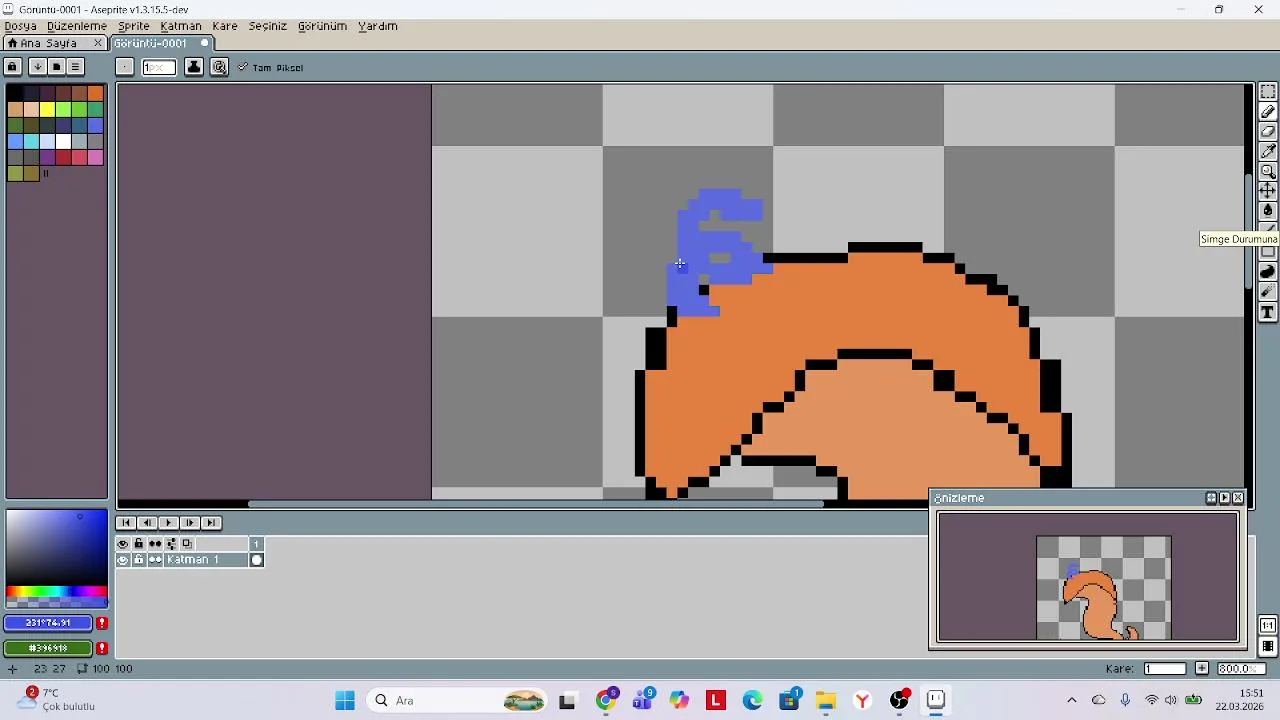Pick the white palette swatch
The image size is (1280, 720).
click(x=63, y=141)
